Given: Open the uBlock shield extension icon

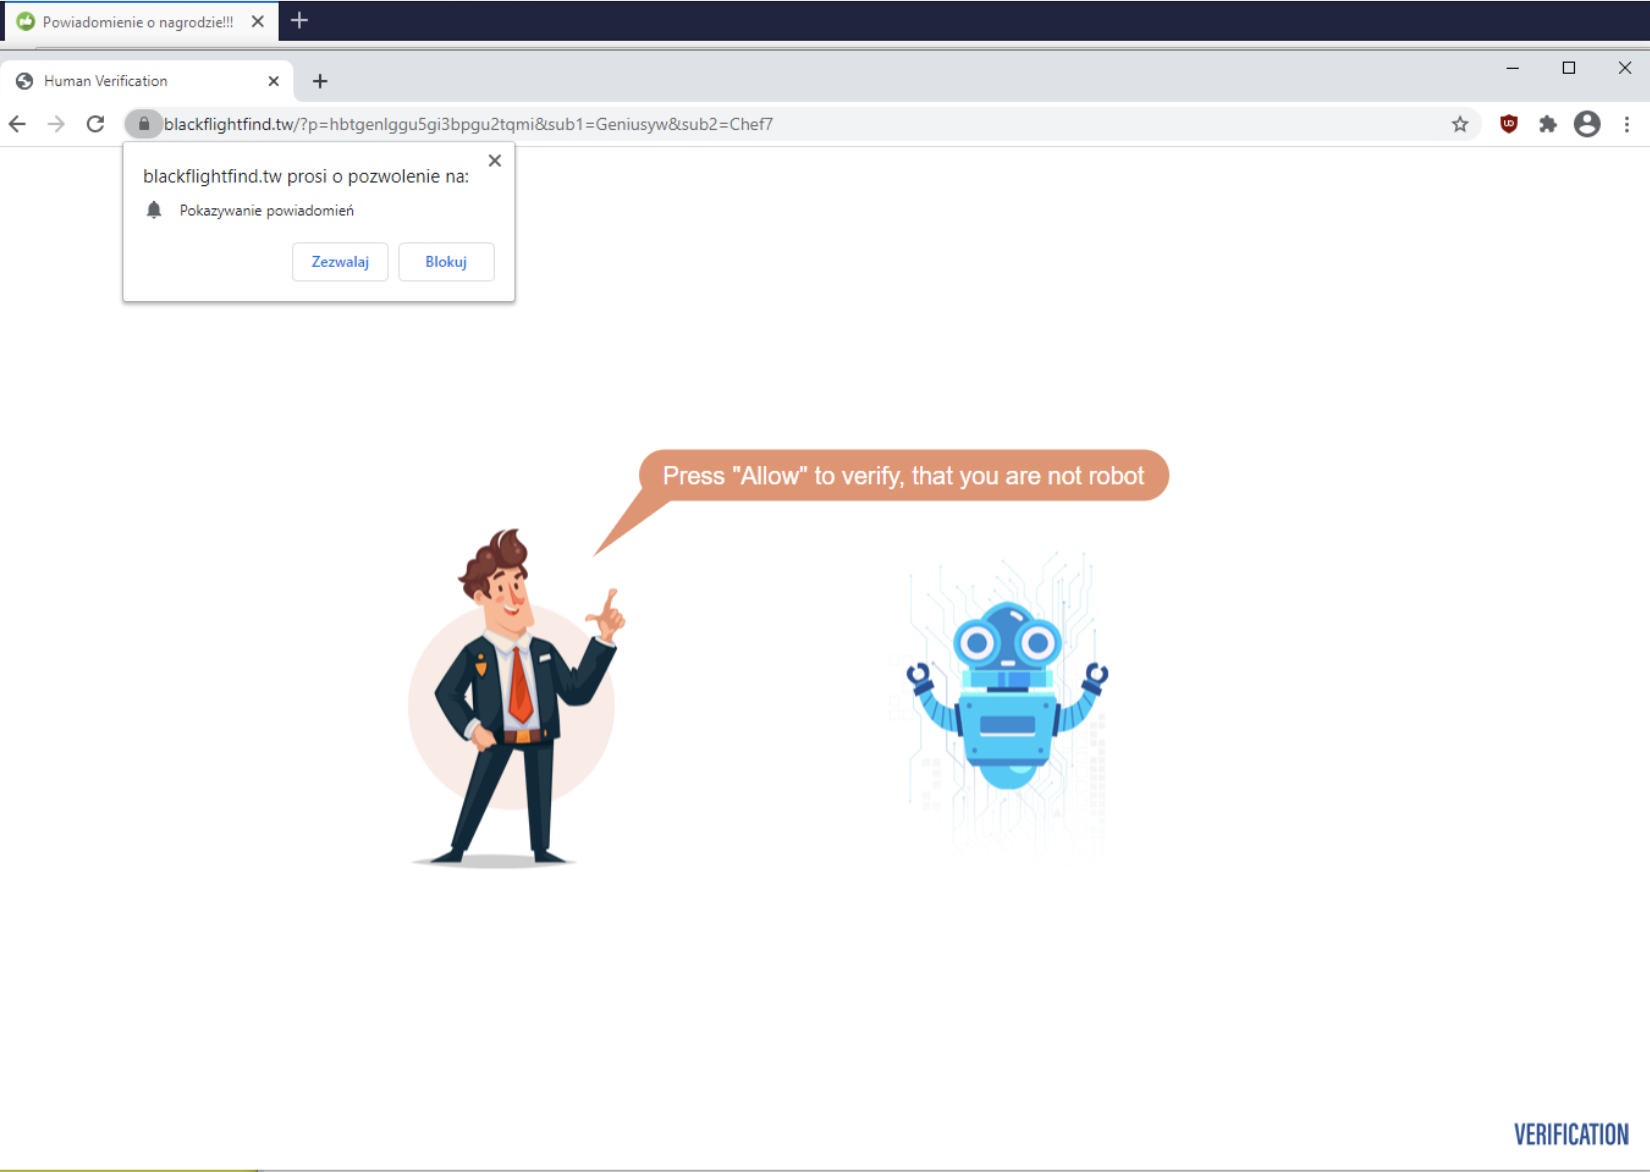Looking at the screenshot, I should [1509, 124].
